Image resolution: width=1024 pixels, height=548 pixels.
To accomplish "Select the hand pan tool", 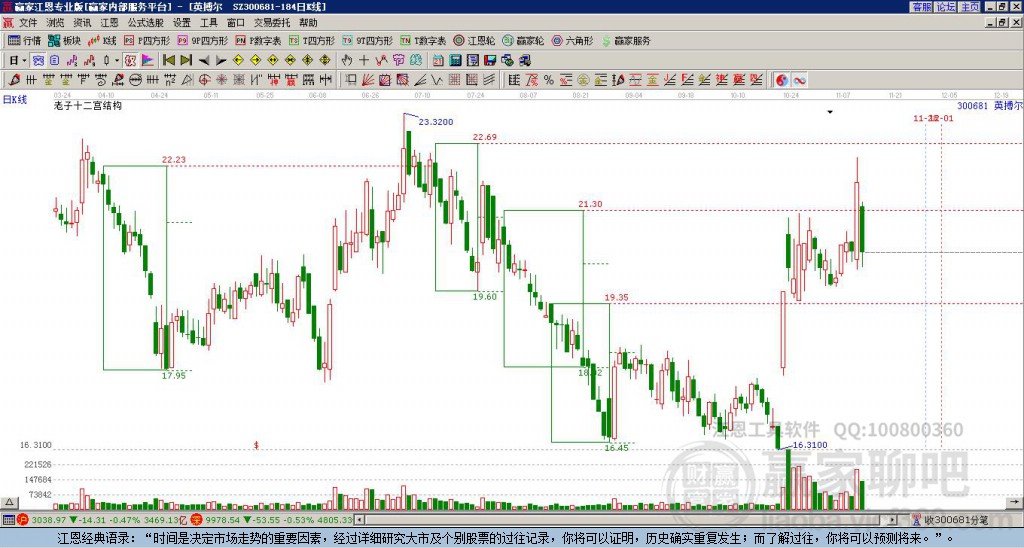I will 347,61.
